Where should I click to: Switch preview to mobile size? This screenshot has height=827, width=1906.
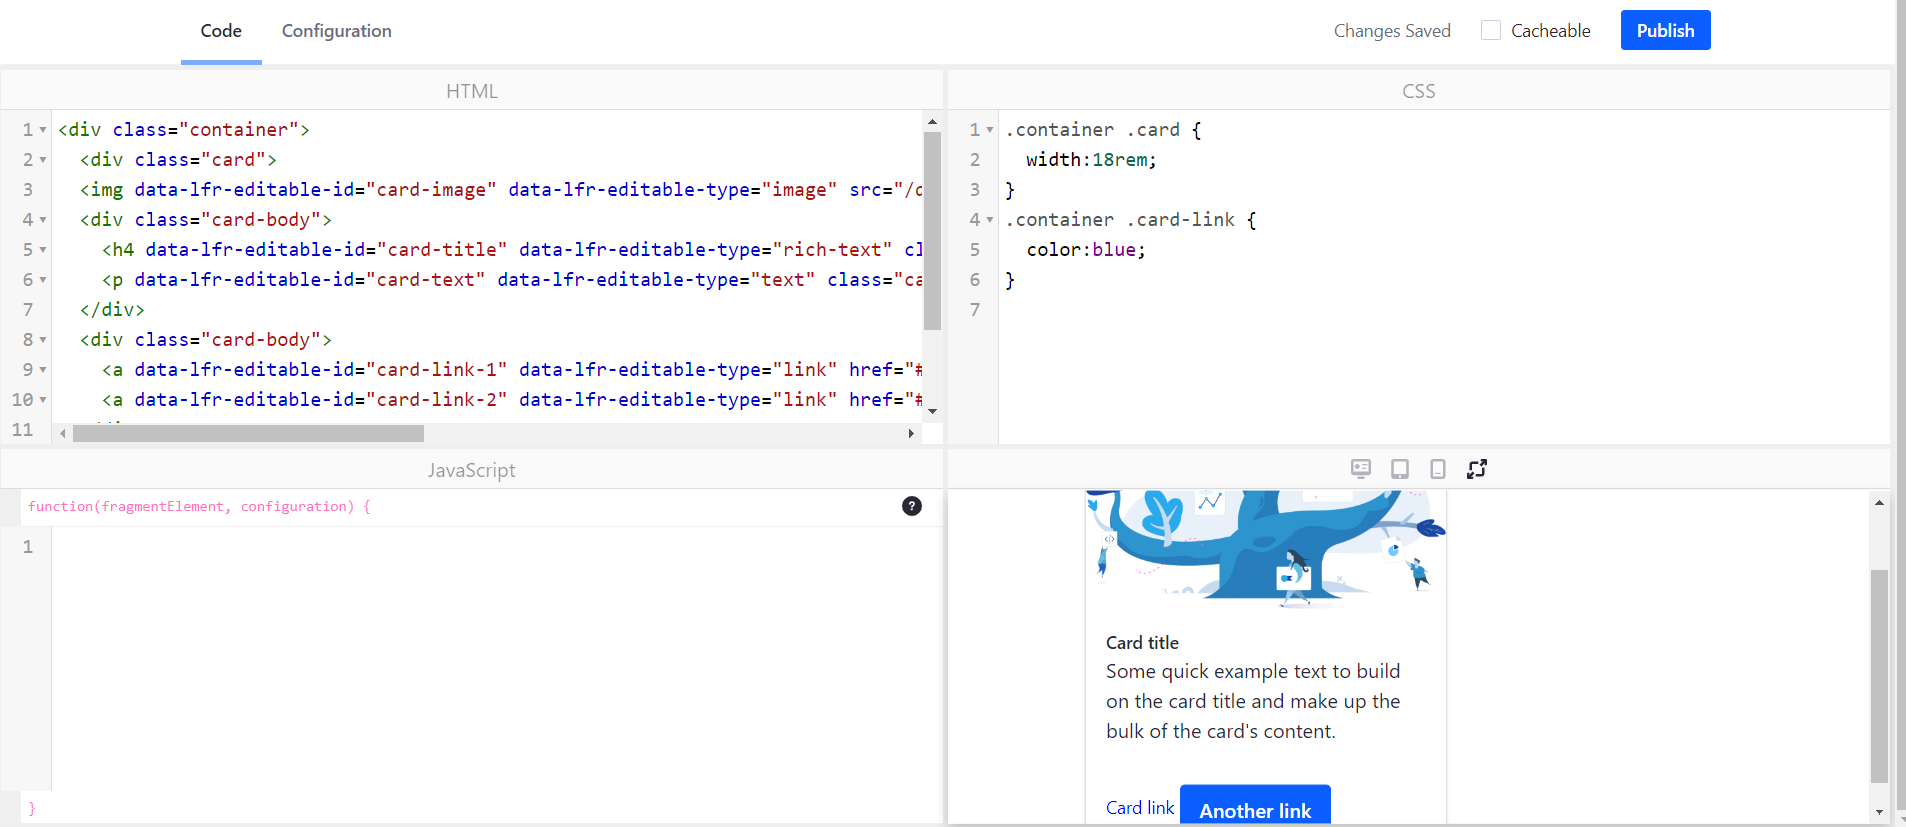click(x=1438, y=469)
